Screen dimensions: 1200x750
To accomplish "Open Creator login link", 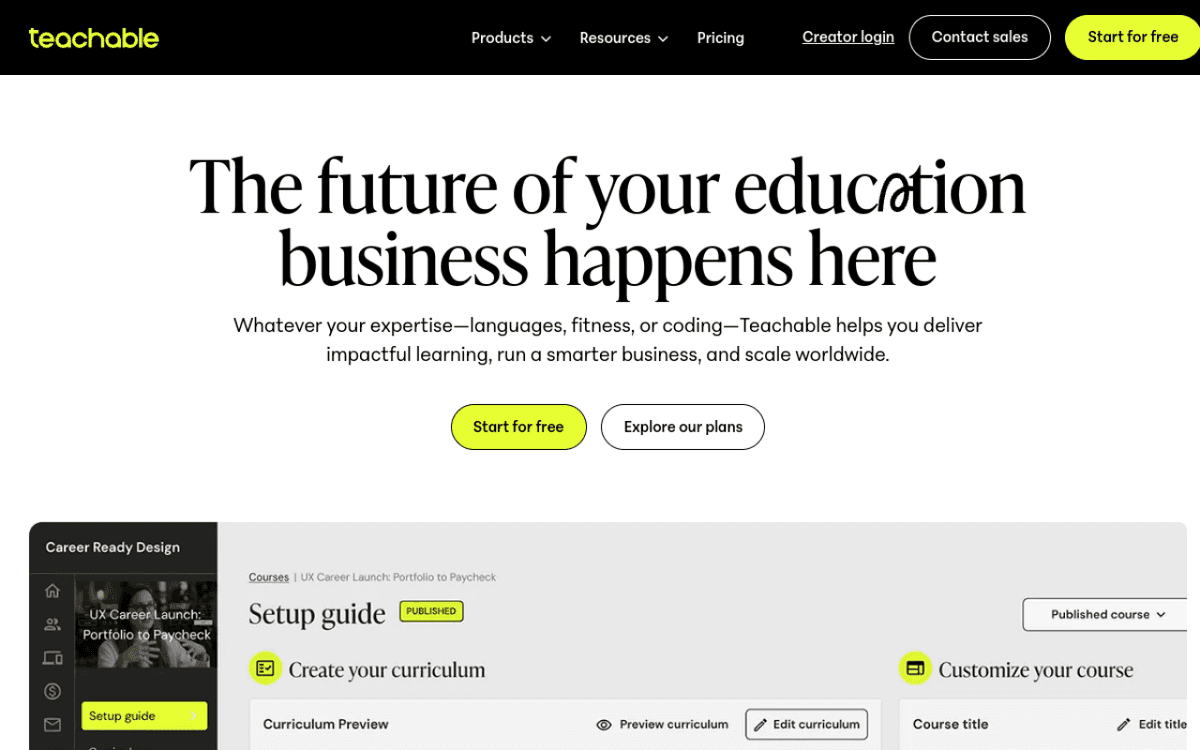I will [x=848, y=36].
